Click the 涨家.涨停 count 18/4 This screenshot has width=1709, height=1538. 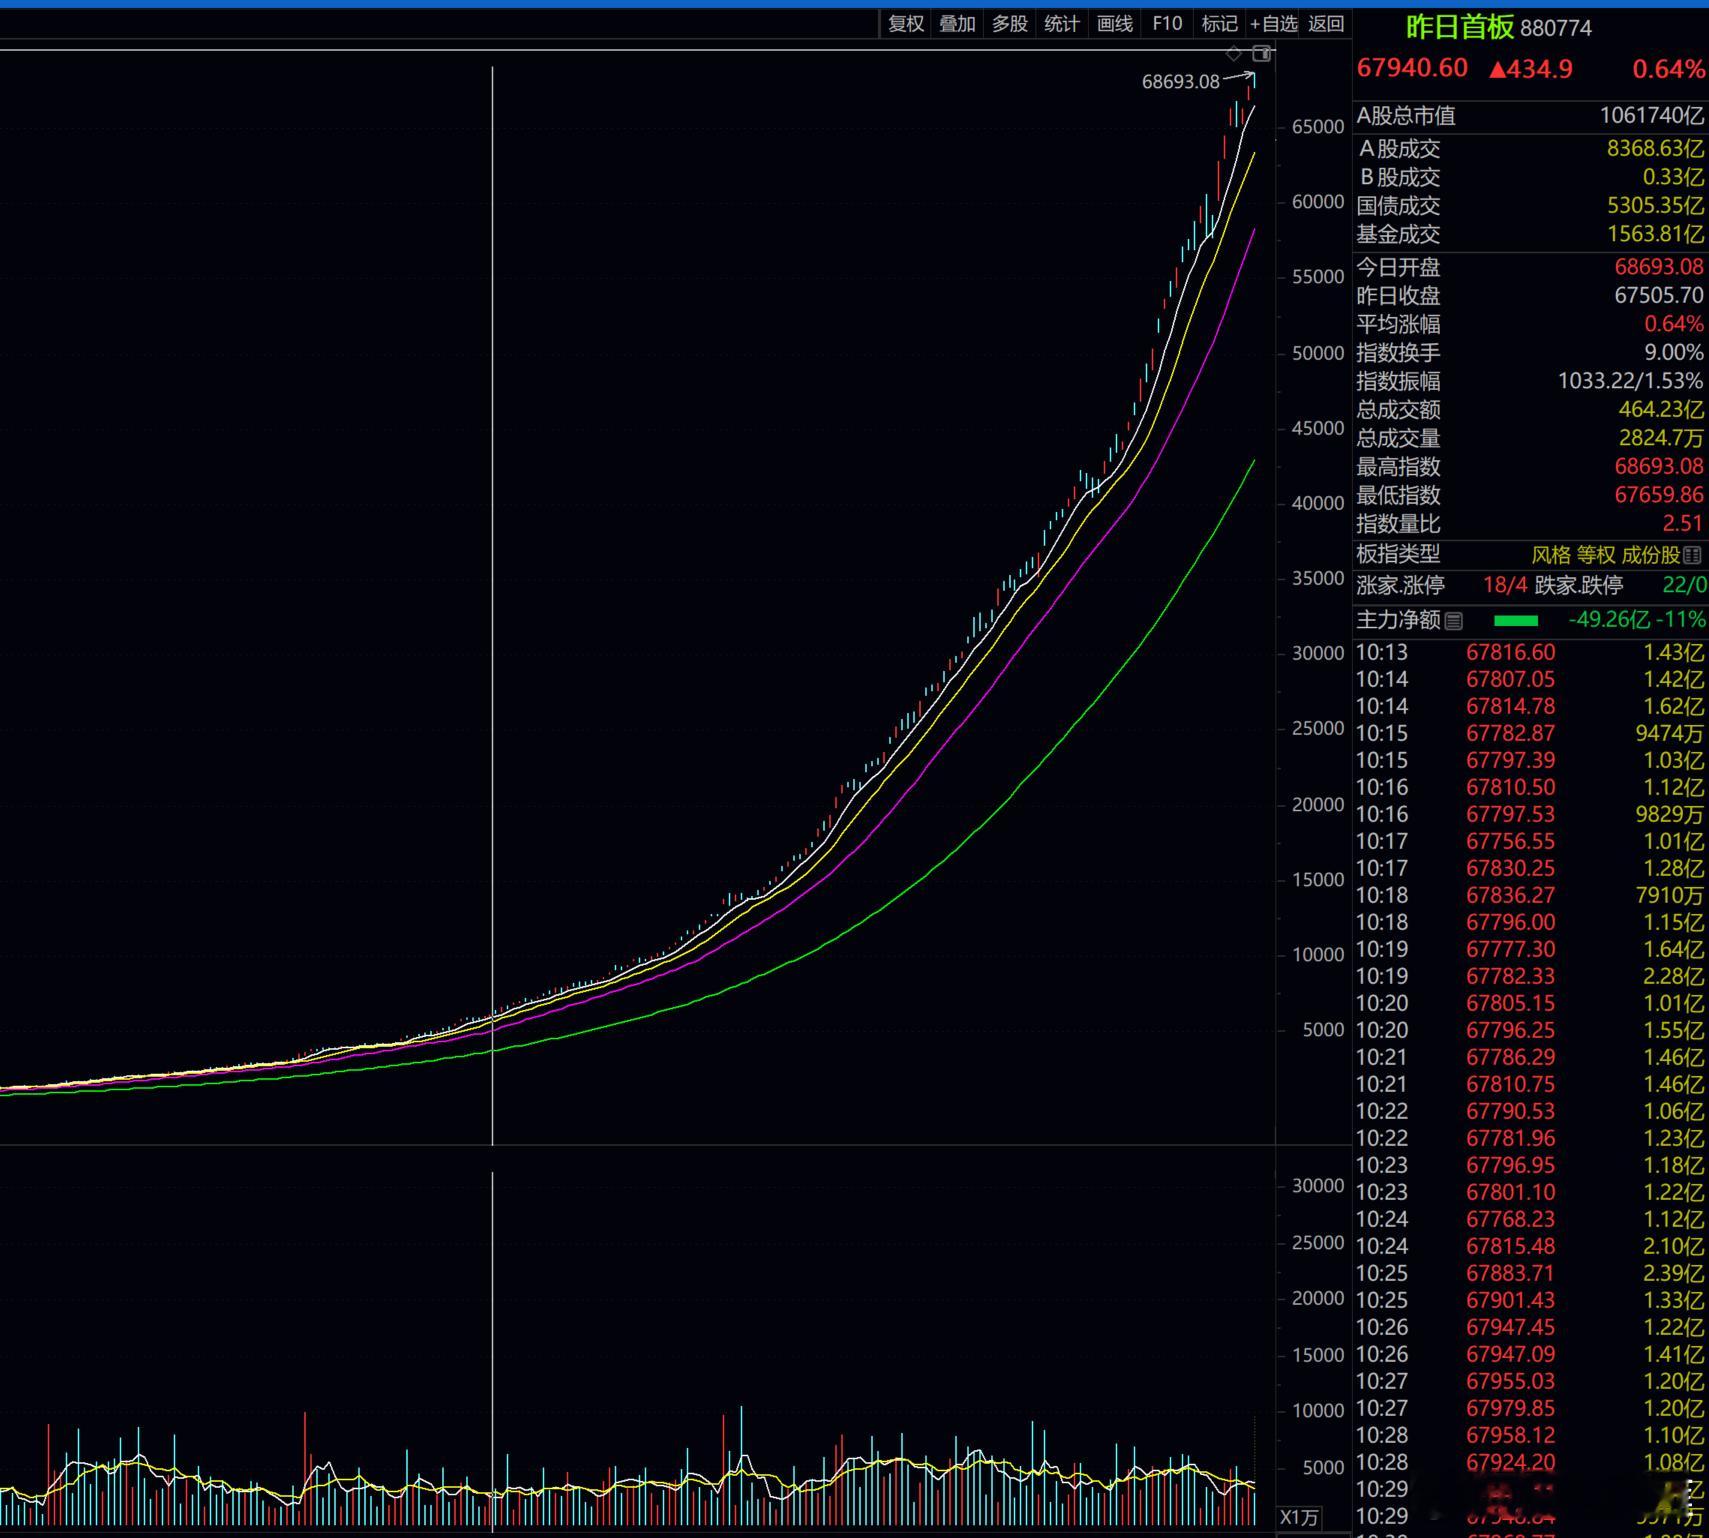pos(1505,586)
